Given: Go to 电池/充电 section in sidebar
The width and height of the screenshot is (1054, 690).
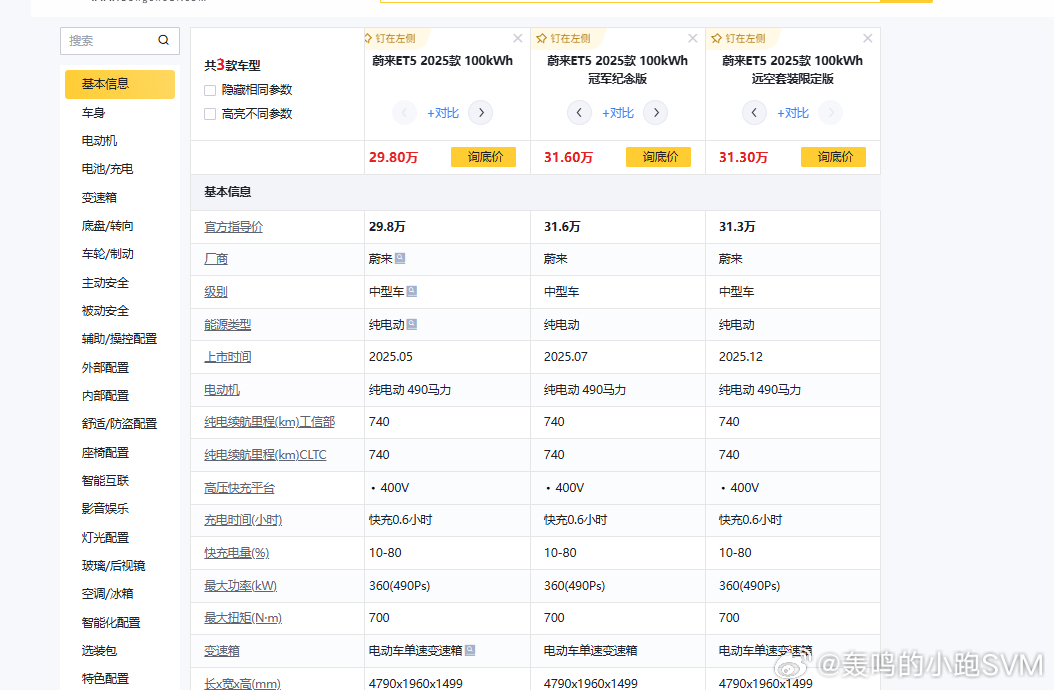Looking at the screenshot, I should tap(108, 169).
